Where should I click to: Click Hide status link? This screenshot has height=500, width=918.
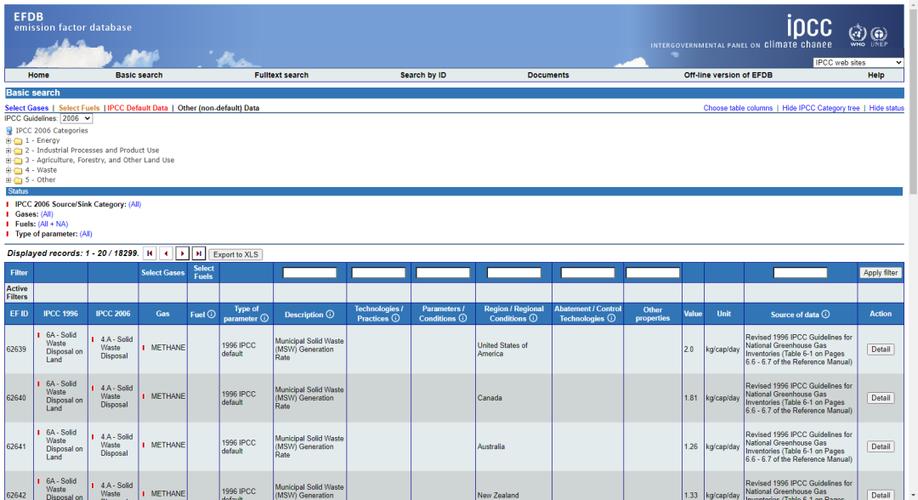coord(886,108)
